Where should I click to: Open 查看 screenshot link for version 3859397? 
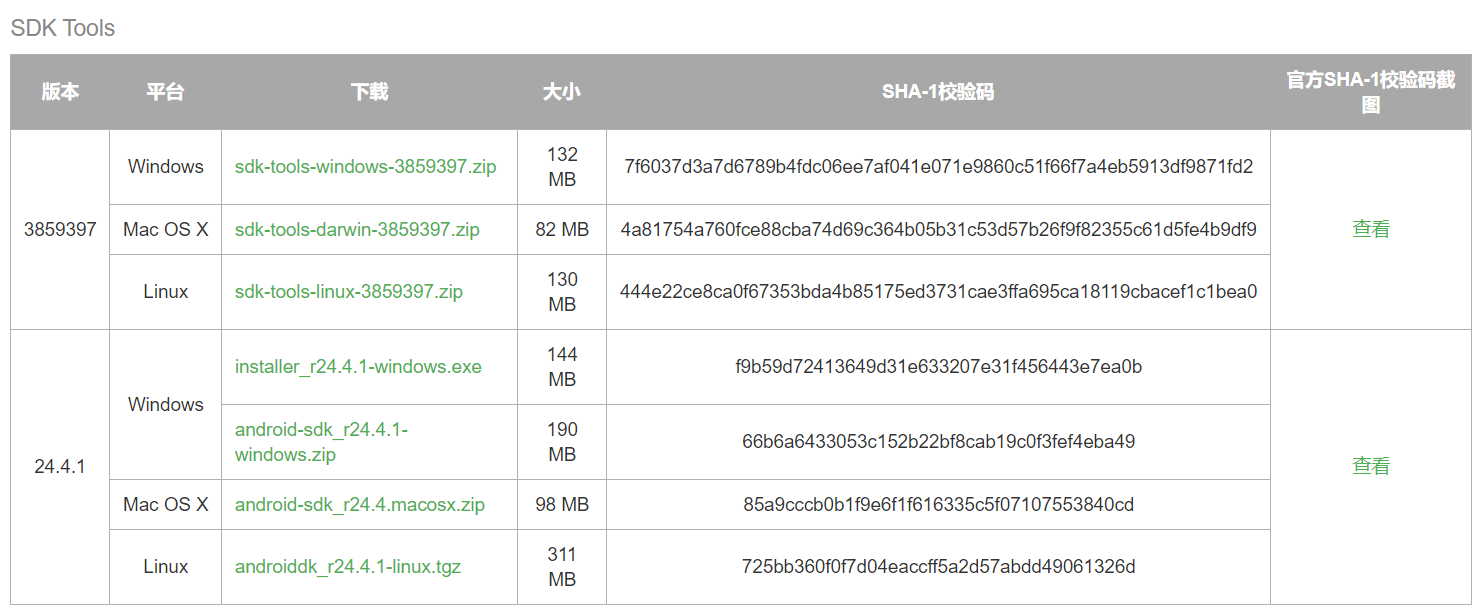coord(1371,229)
